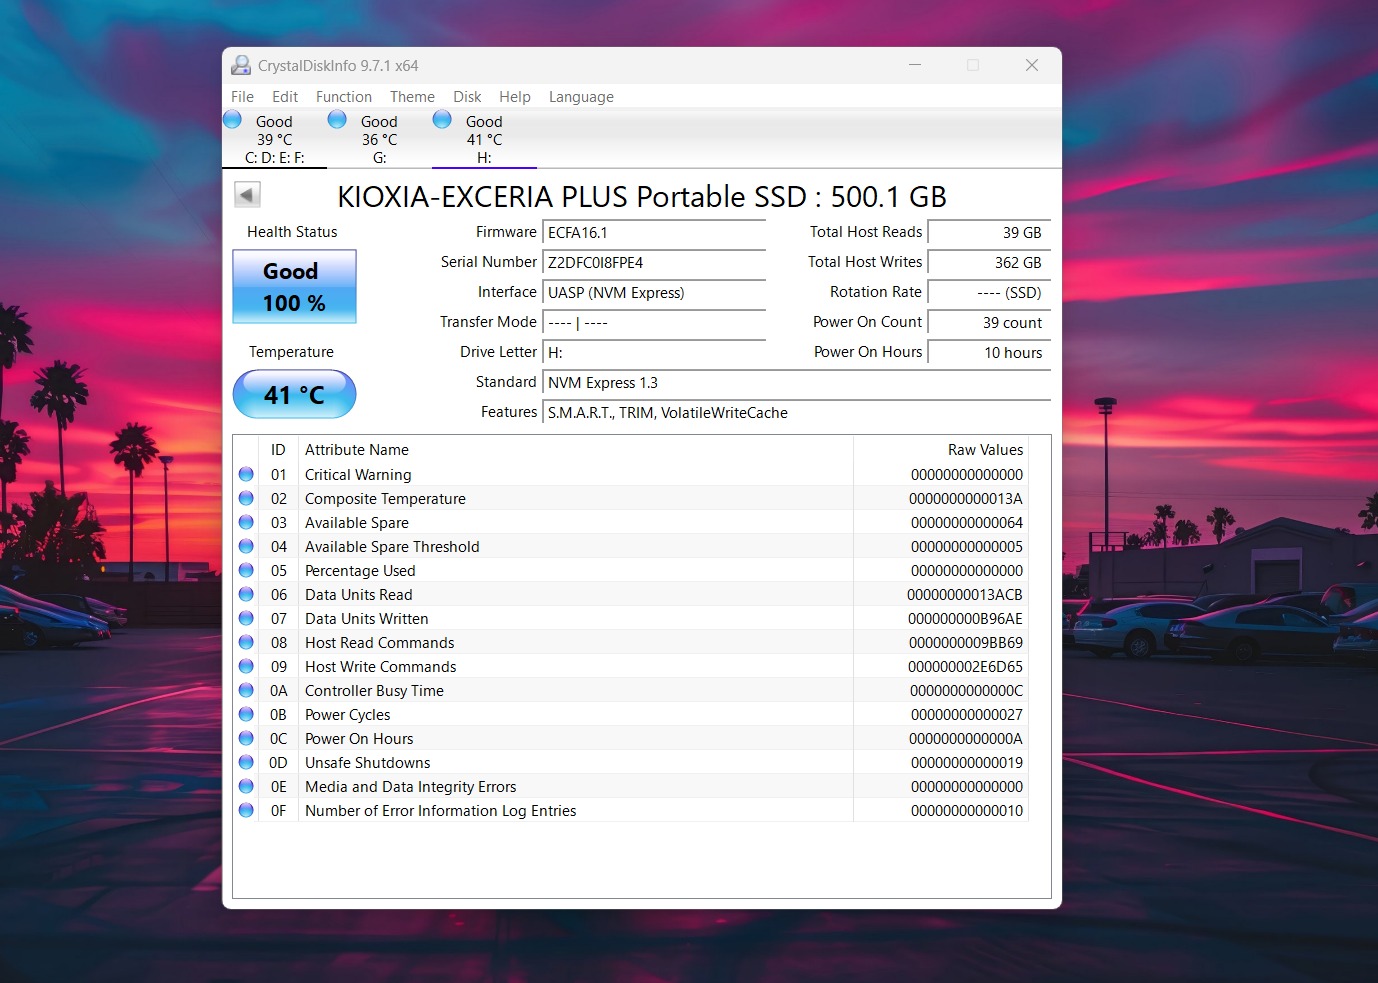The width and height of the screenshot is (1378, 983).
Task: Click the Serial Number field Z2DFC0I8FPE4
Action: 654,262
